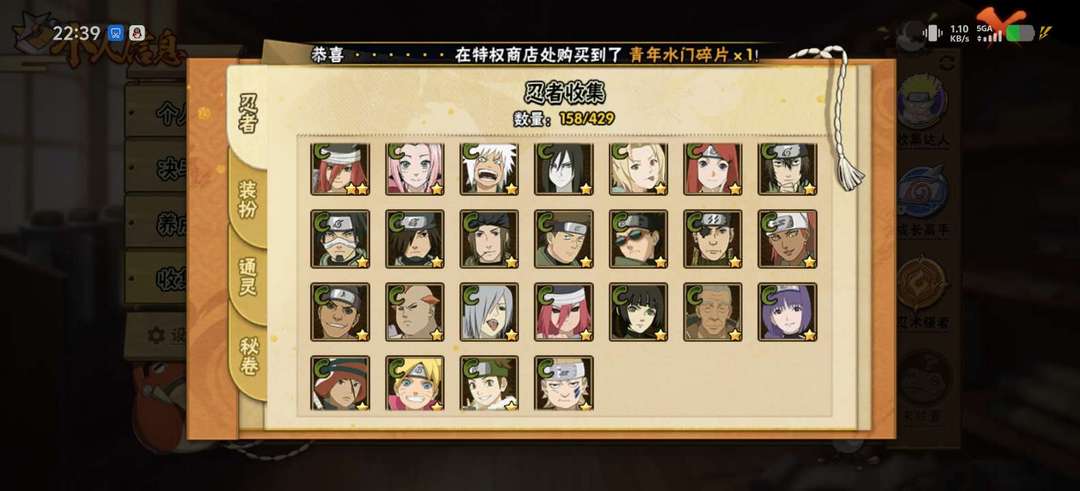Select white-haired ninja with blue cheek markings
Image resolution: width=1080 pixels, height=491 pixels.
point(563,384)
